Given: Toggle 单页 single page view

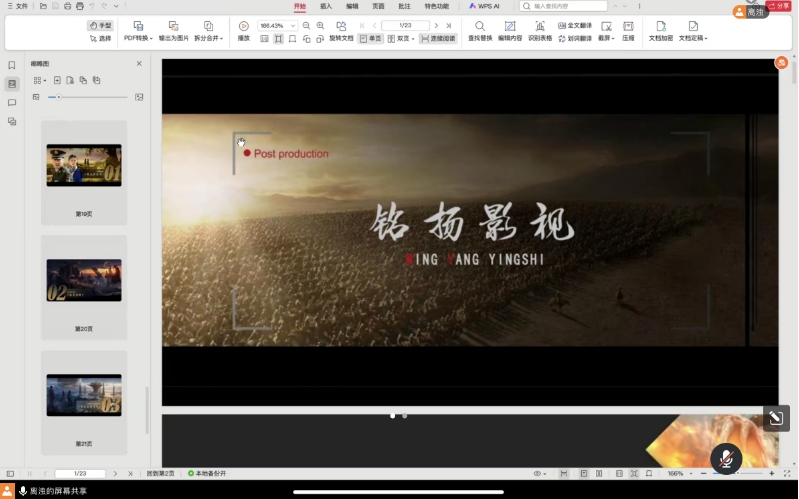Looking at the screenshot, I should click(x=371, y=38).
